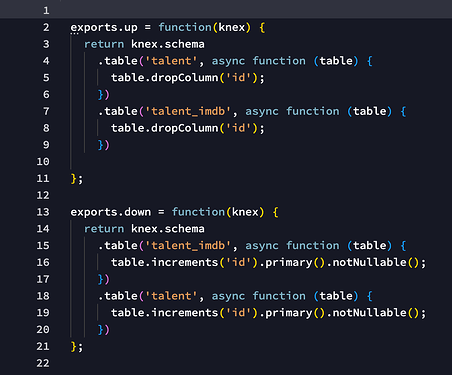Click 'table.dropColumn' on line 5
The width and height of the screenshot is (452, 375).
pos(164,78)
